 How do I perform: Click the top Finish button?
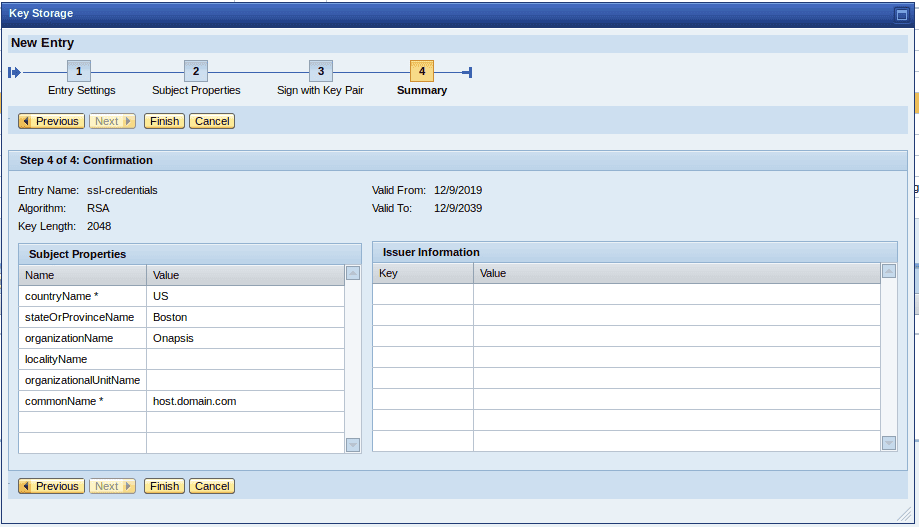pos(164,121)
